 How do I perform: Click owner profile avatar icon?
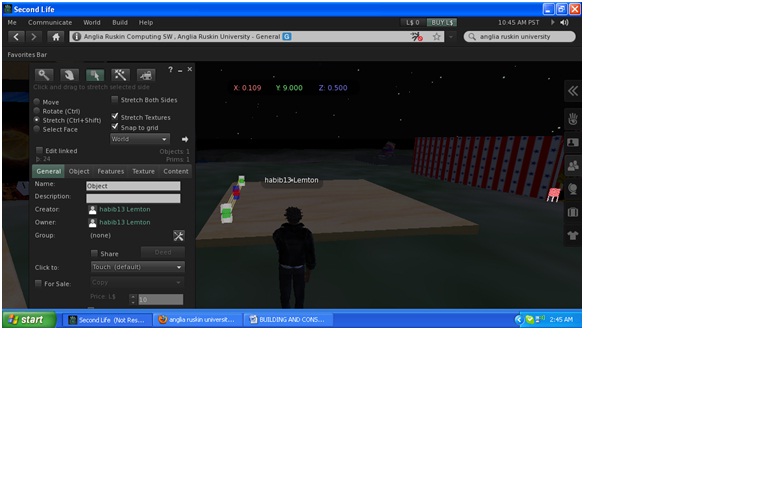(93, 223)
